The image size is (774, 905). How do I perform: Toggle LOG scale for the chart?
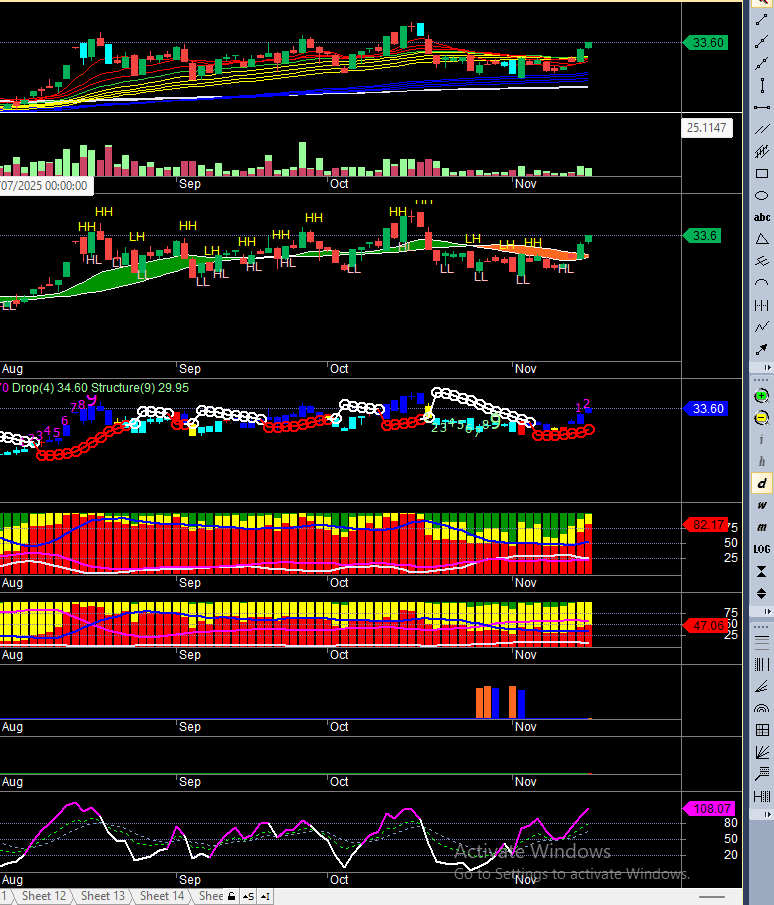(x=762, y=549)
